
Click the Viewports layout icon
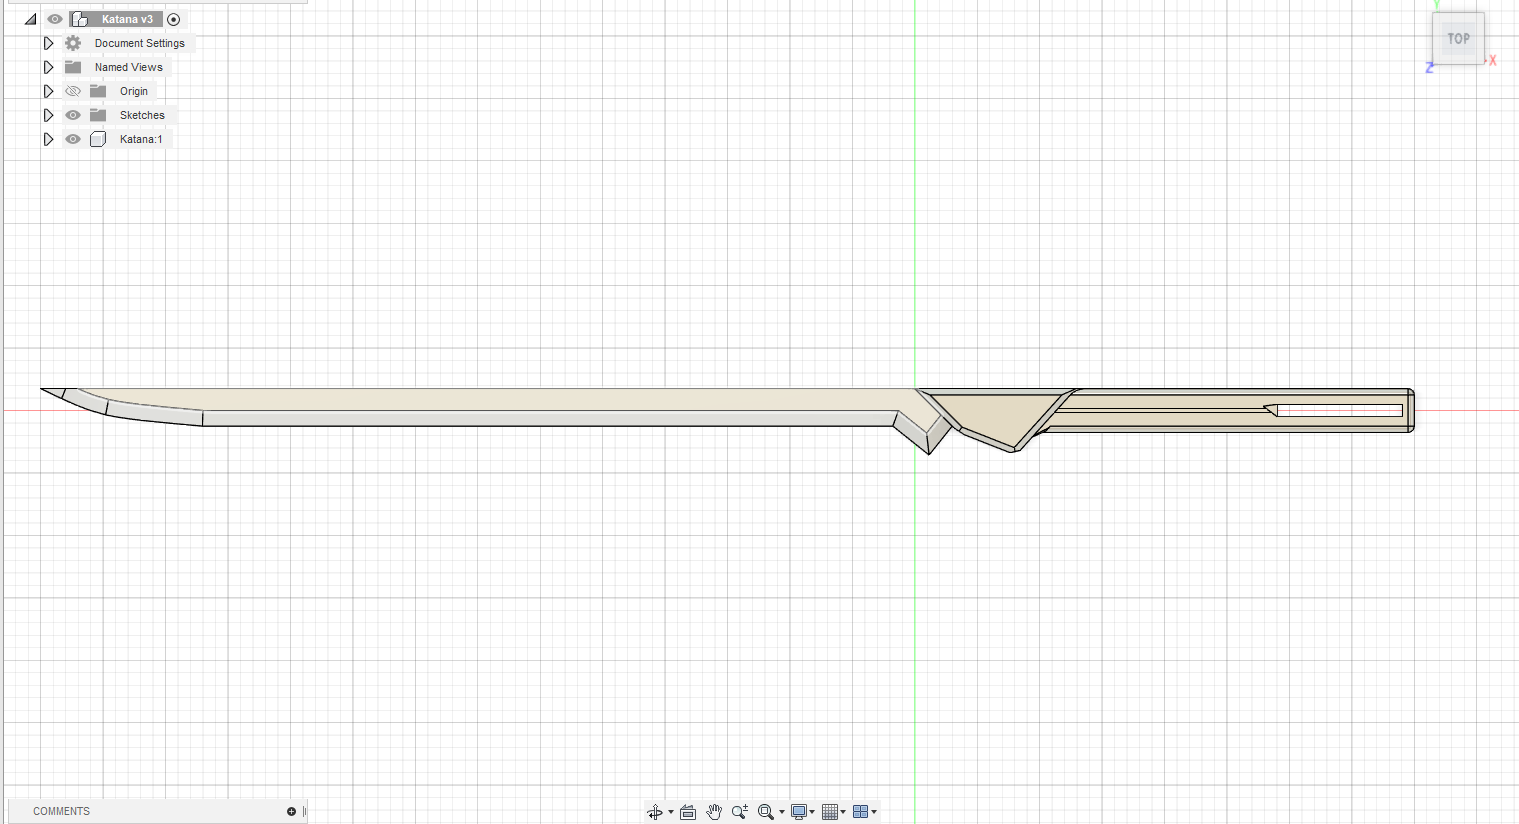coord(860,812)
